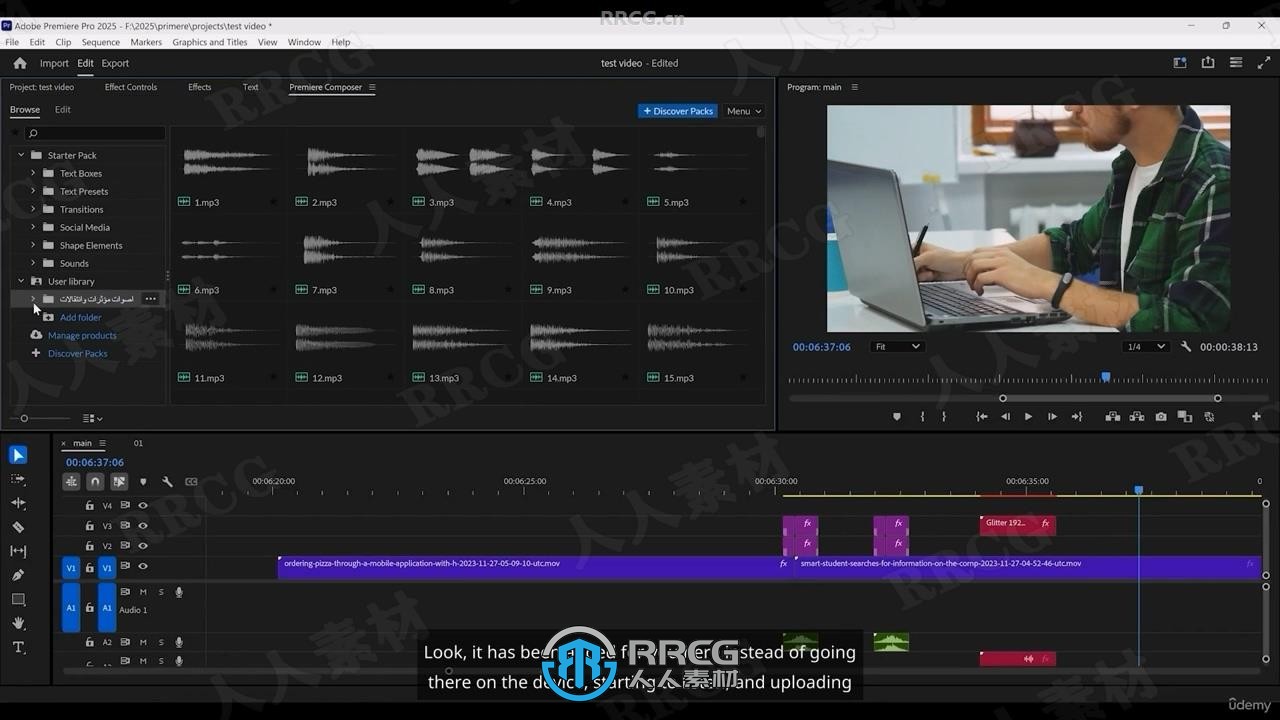Click the Discover Packs button
The image size is (1280, 720).
678,111
